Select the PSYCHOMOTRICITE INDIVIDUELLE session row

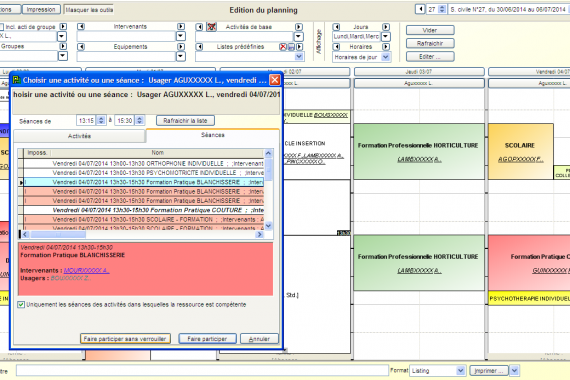(144, 173)
